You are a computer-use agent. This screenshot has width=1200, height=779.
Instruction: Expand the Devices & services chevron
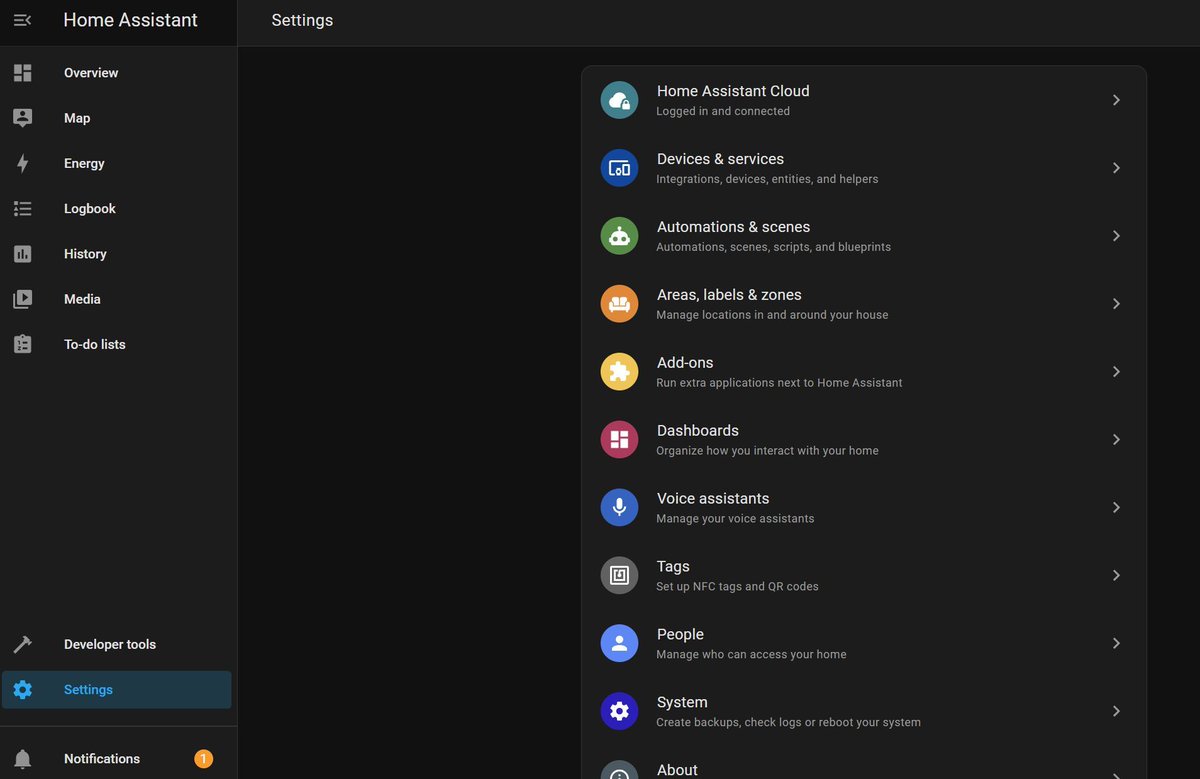1116,168
